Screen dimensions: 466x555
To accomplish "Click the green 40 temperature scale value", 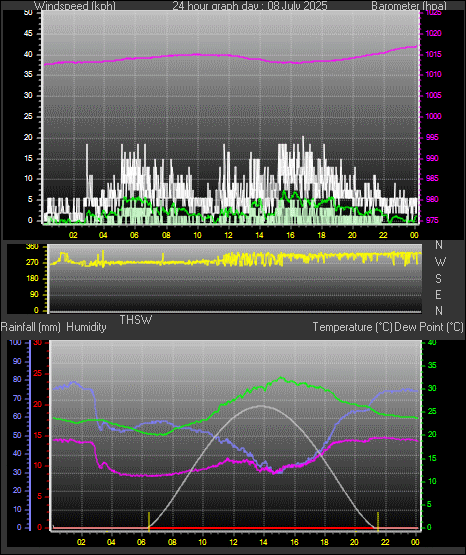I will (432, 343).
